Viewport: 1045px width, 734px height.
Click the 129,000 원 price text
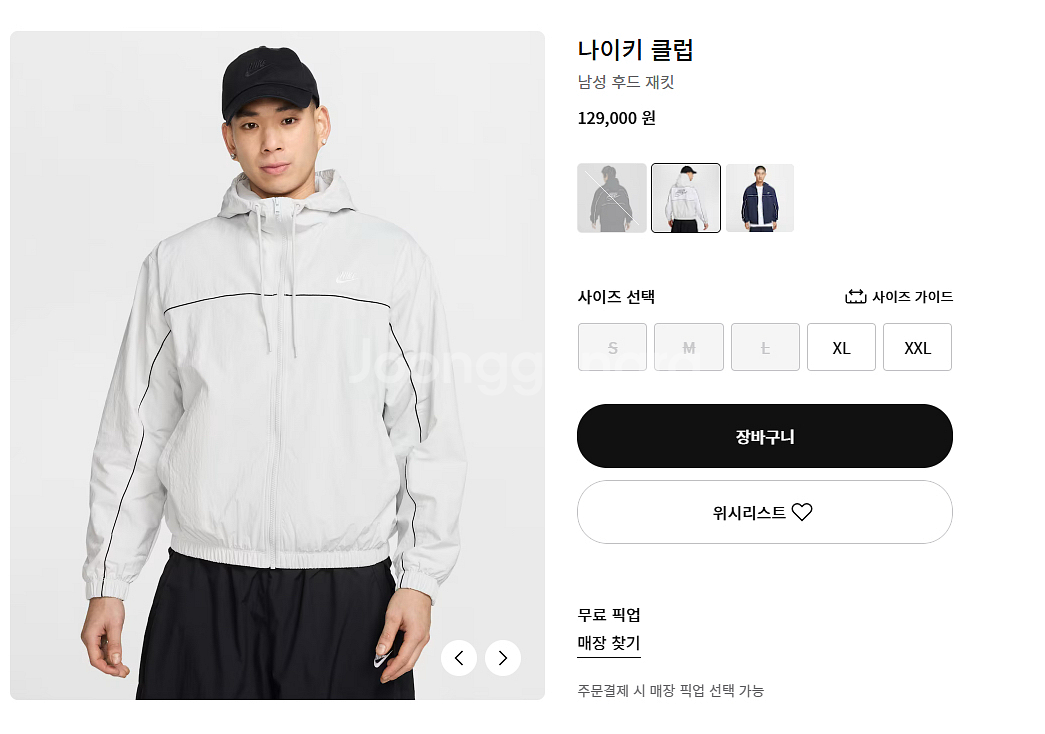[x=616, y=118]
